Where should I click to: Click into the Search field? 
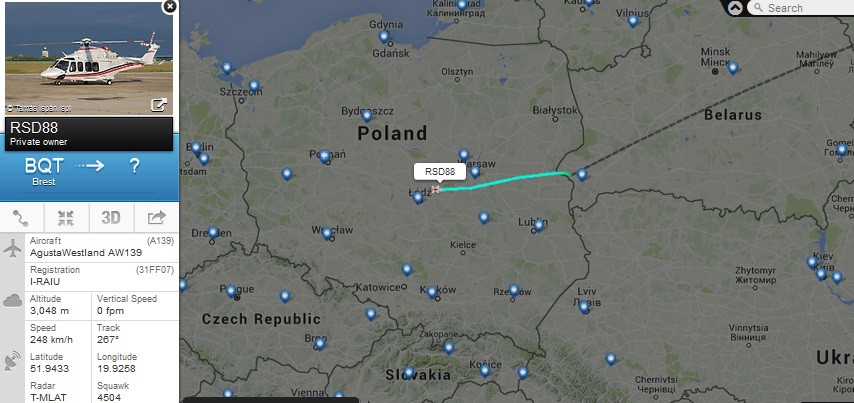[801, 8]
